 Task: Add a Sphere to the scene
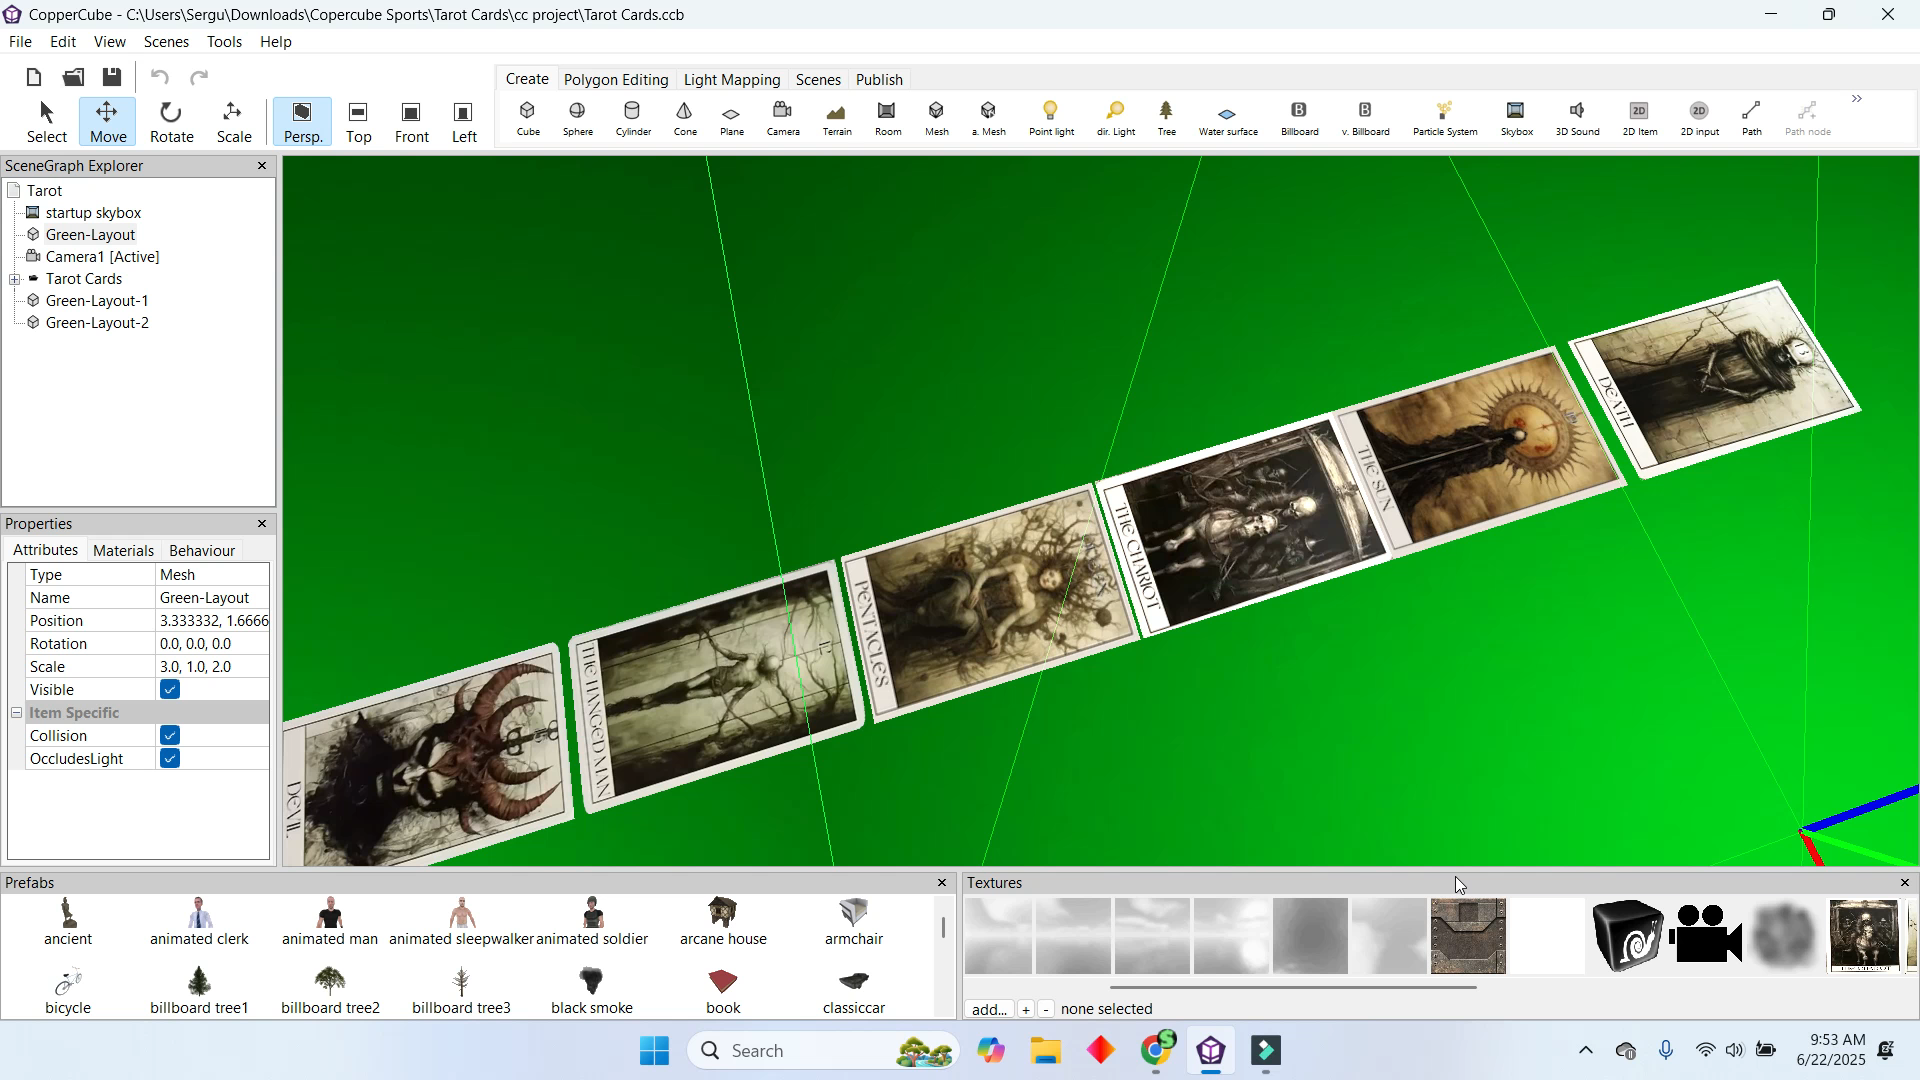(x=578, y=119)
